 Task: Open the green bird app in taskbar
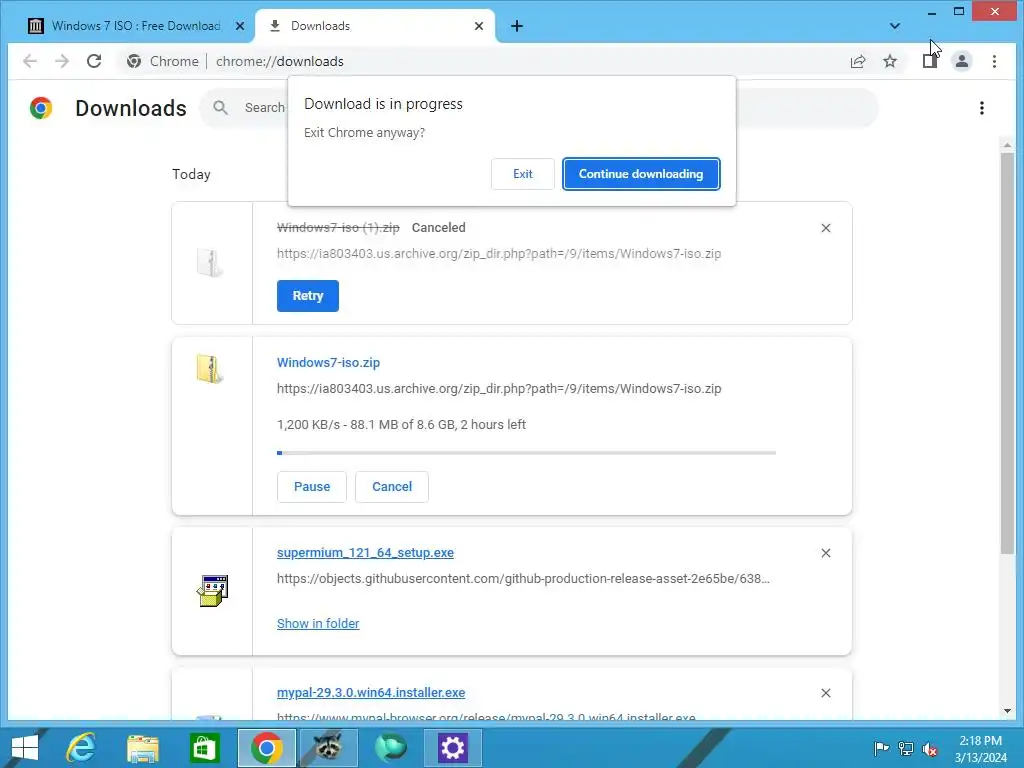coord(390,748)
